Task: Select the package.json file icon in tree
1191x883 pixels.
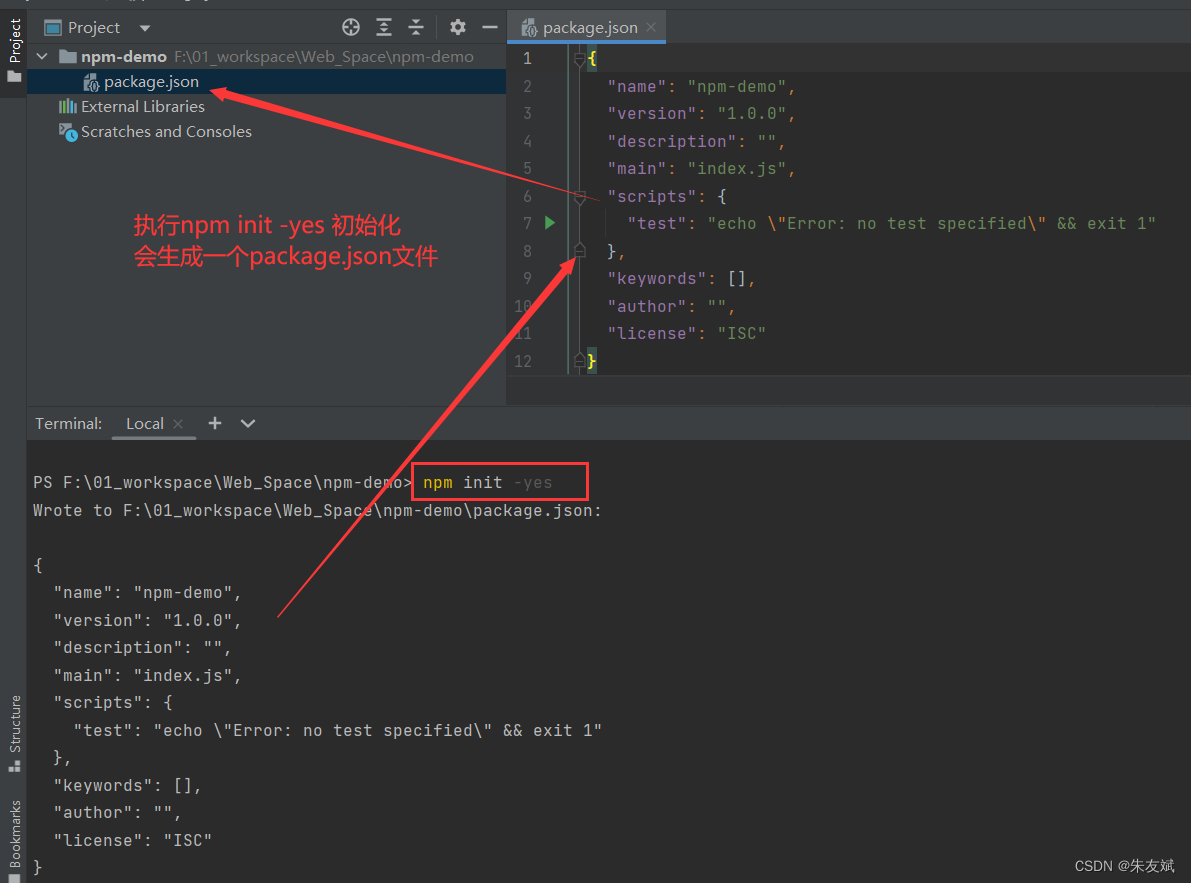Action: coord(90,81)
